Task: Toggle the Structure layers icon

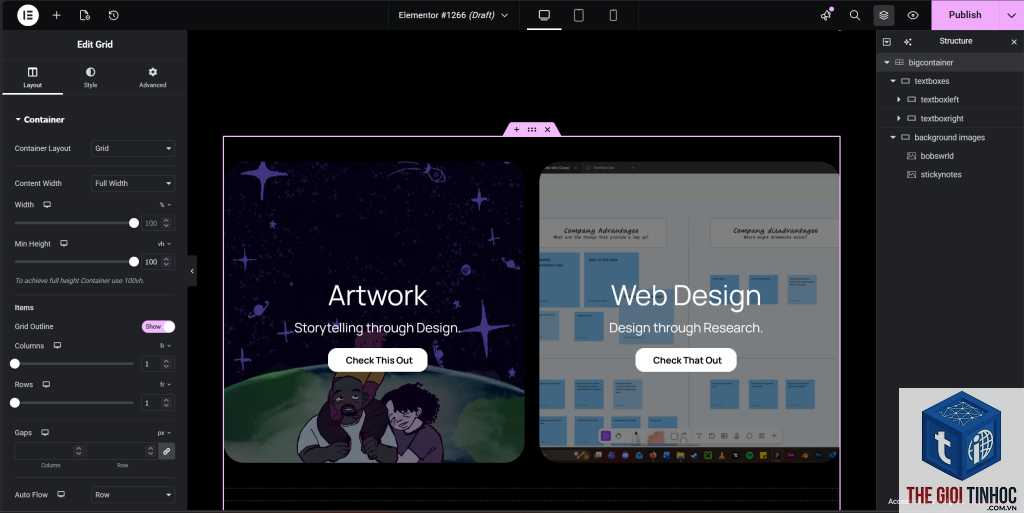Action: [884, 15]
